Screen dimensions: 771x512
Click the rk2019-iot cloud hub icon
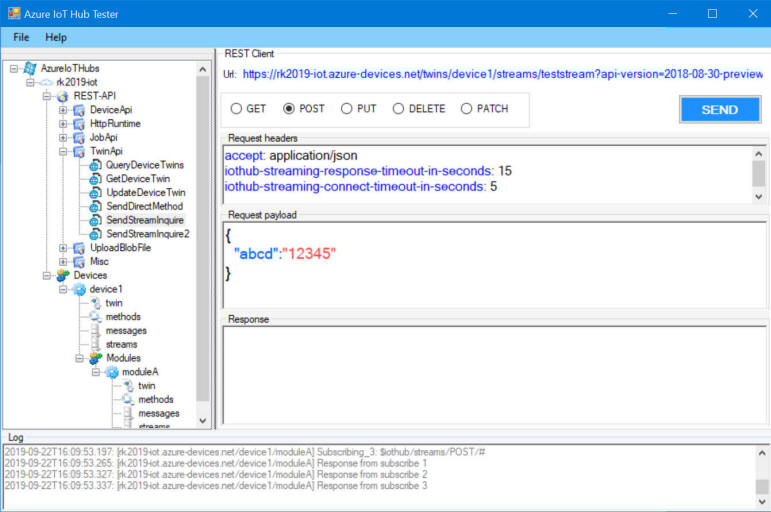(x=46, y=82)
